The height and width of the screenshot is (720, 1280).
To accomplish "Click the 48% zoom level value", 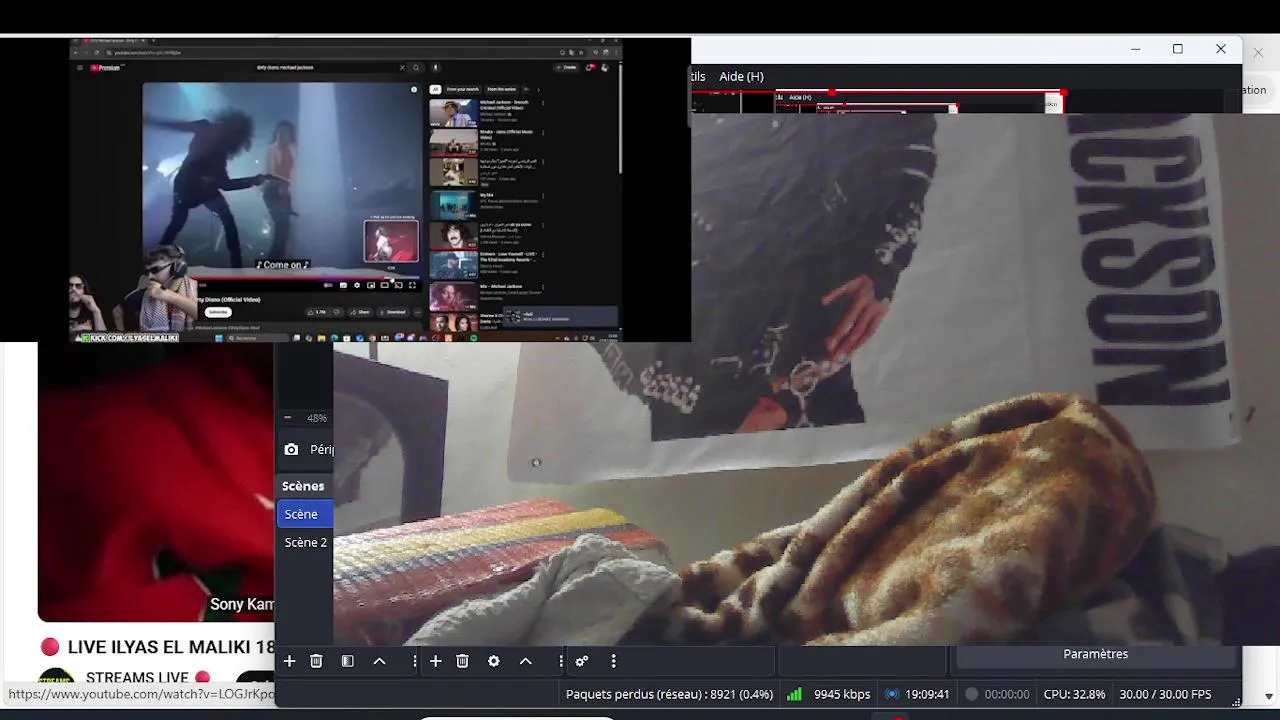I will click(317, 418).
